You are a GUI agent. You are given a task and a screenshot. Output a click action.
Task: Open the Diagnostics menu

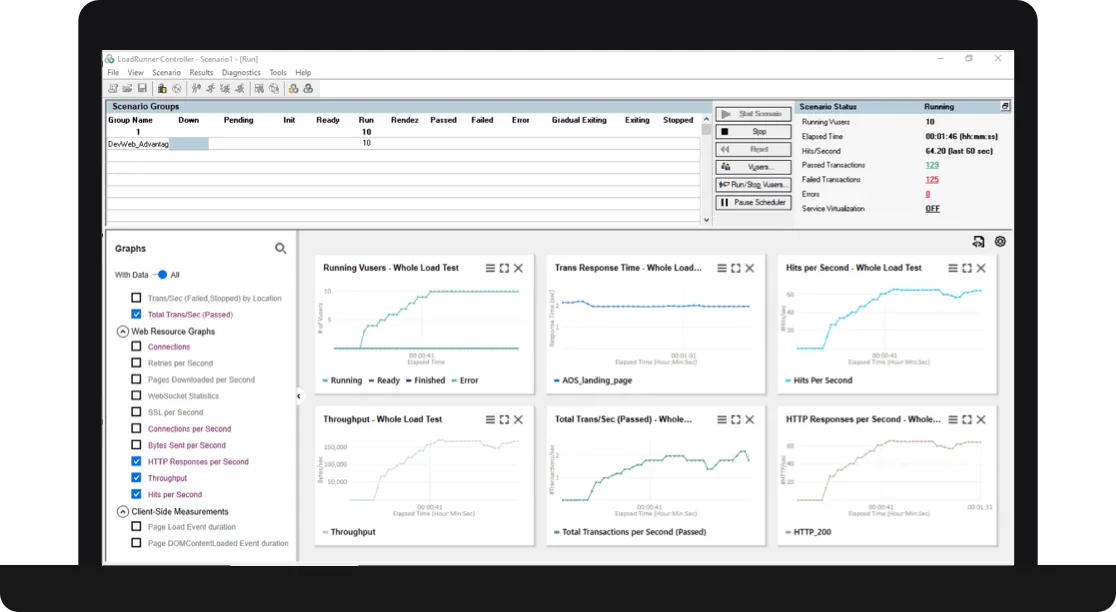[x=241, y=73]
